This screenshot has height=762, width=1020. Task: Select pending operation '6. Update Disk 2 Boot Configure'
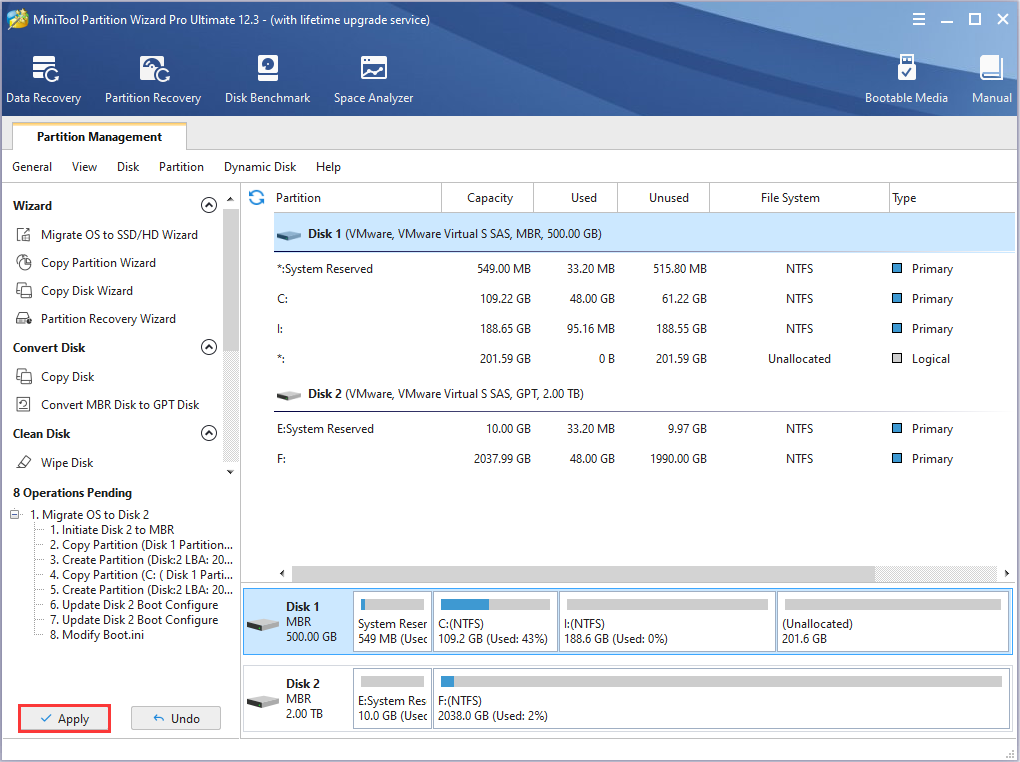click(x=134, y=605)
